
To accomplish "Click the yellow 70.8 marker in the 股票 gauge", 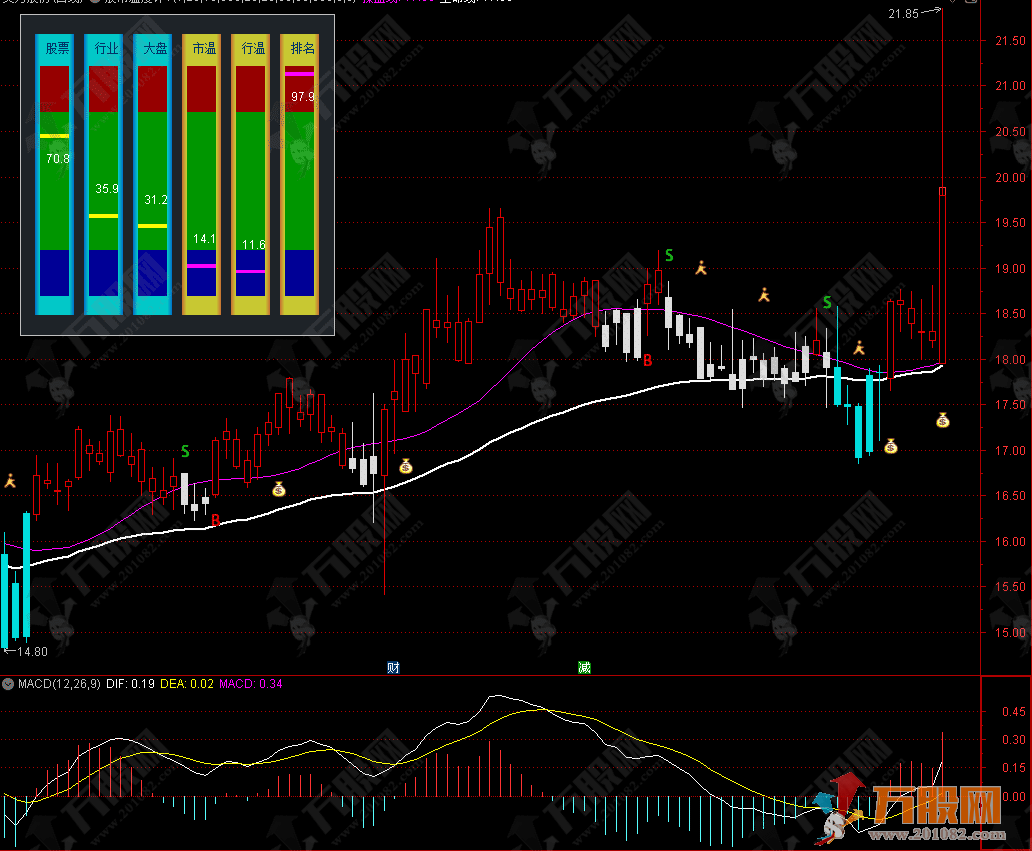I will [54, 135].
